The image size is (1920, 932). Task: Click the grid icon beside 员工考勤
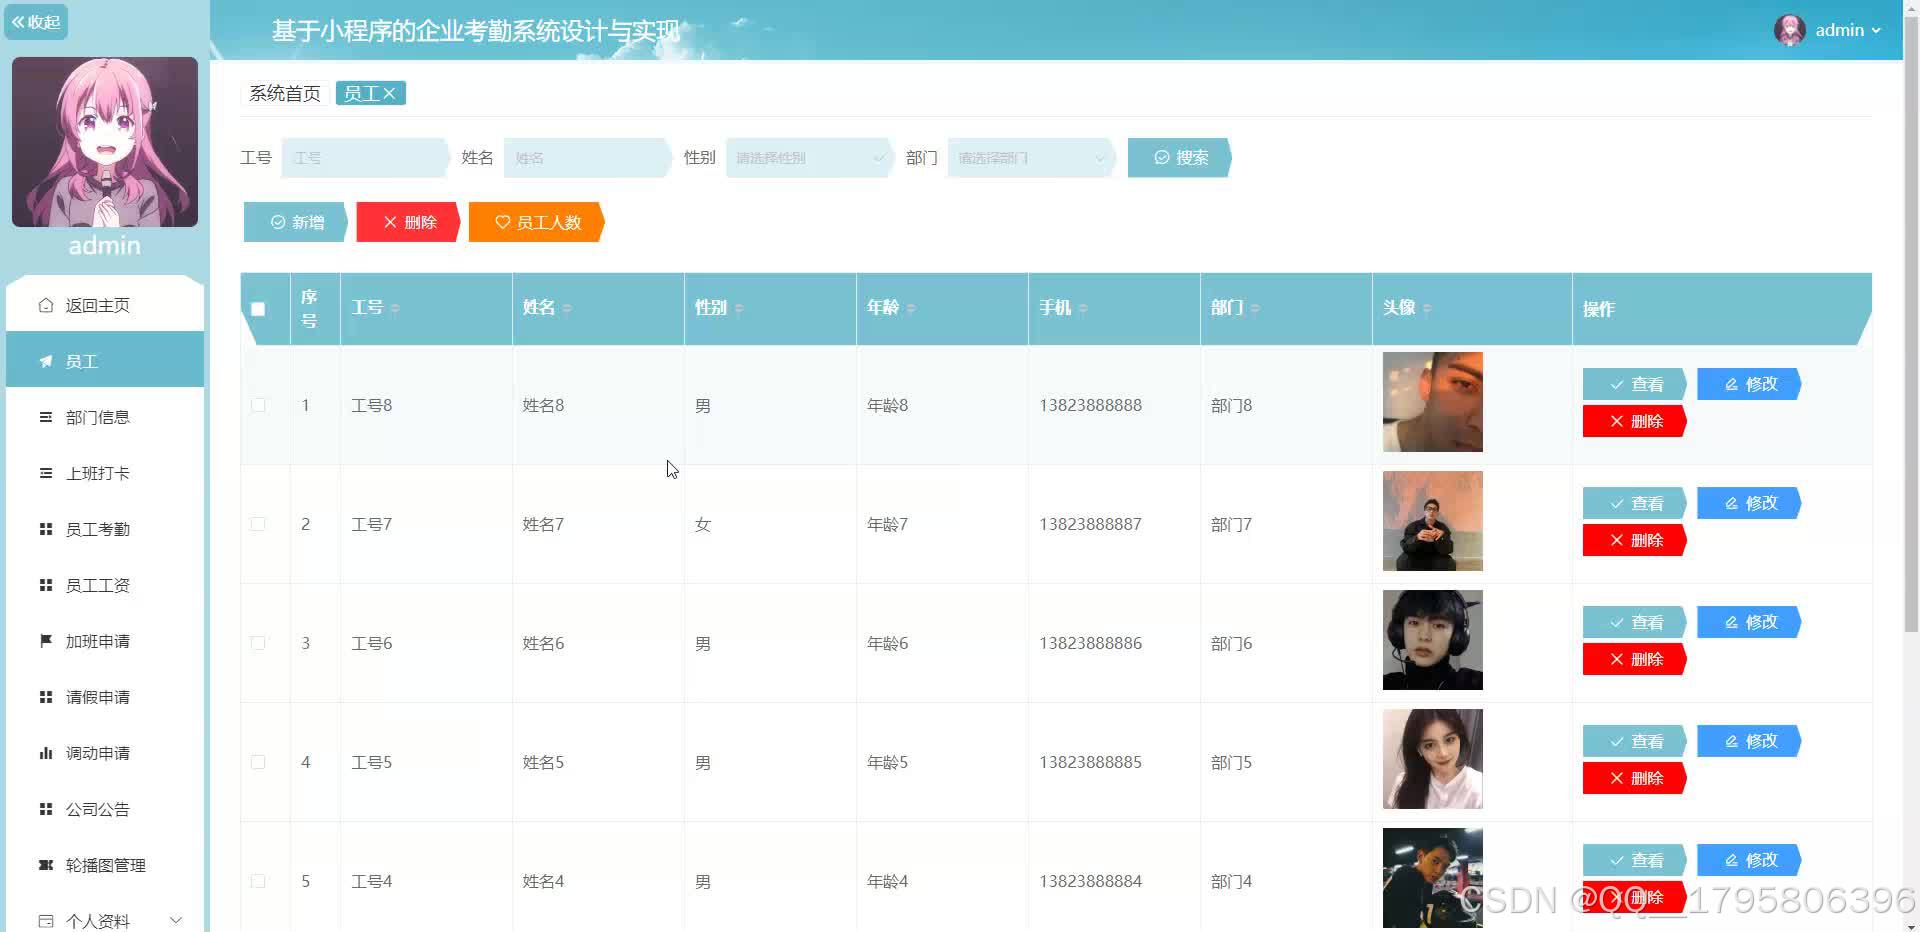click(46, 529)
